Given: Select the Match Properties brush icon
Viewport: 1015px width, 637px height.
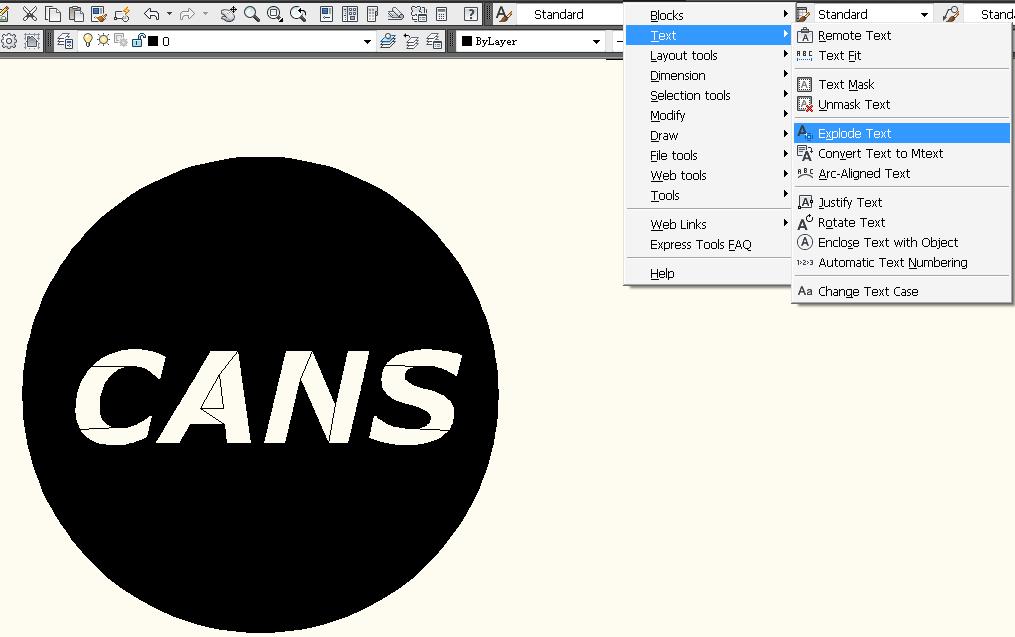Looking at the screenshot, I should click(x=98, y=14).
